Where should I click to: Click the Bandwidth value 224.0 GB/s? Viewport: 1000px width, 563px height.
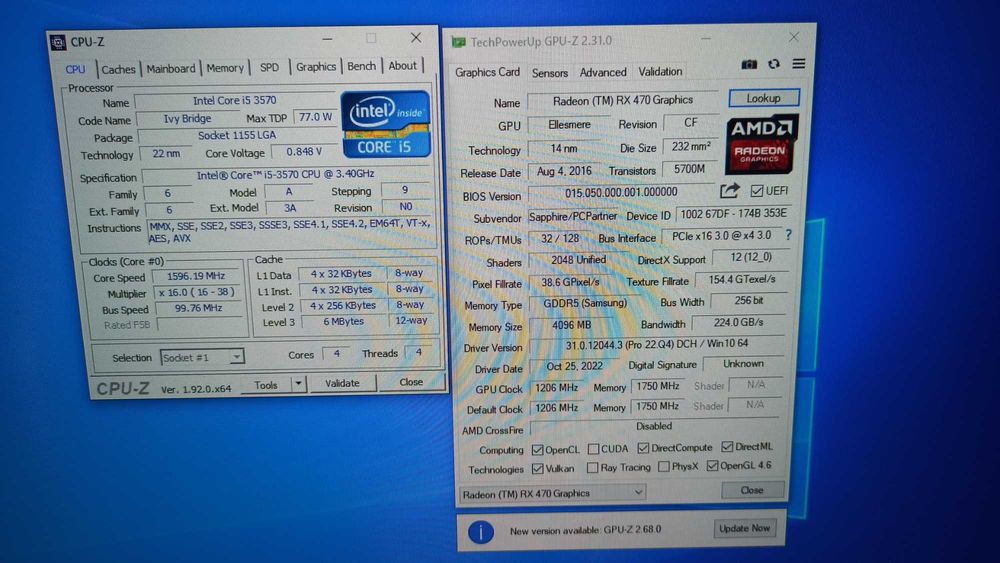click(739, 322)
